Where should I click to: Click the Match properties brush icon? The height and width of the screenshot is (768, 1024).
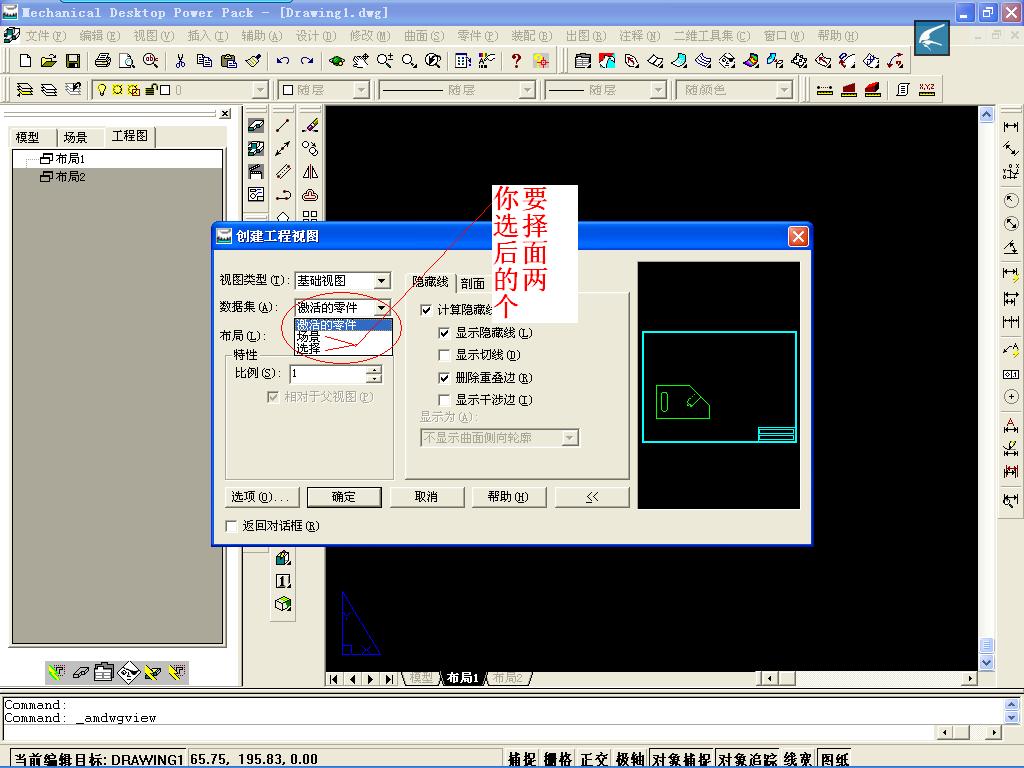(253, 61)
